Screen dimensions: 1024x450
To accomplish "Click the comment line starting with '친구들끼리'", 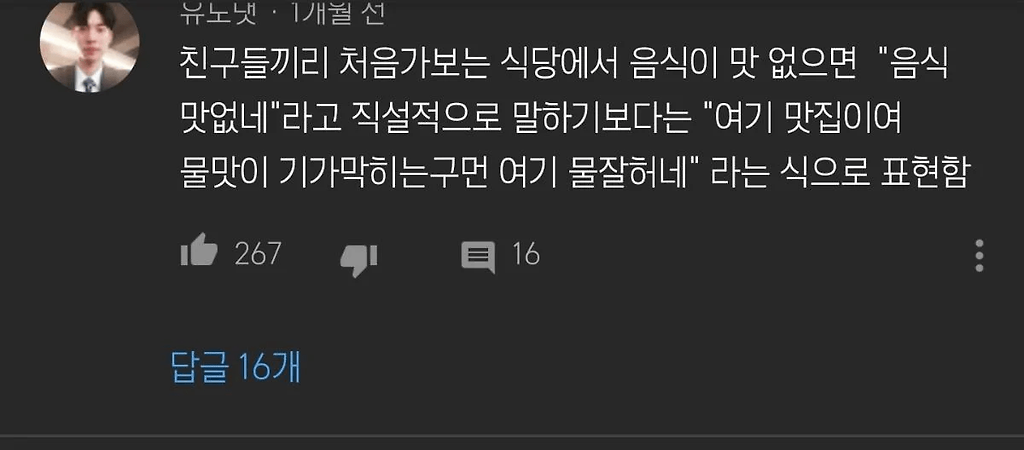I will (564, 68).
